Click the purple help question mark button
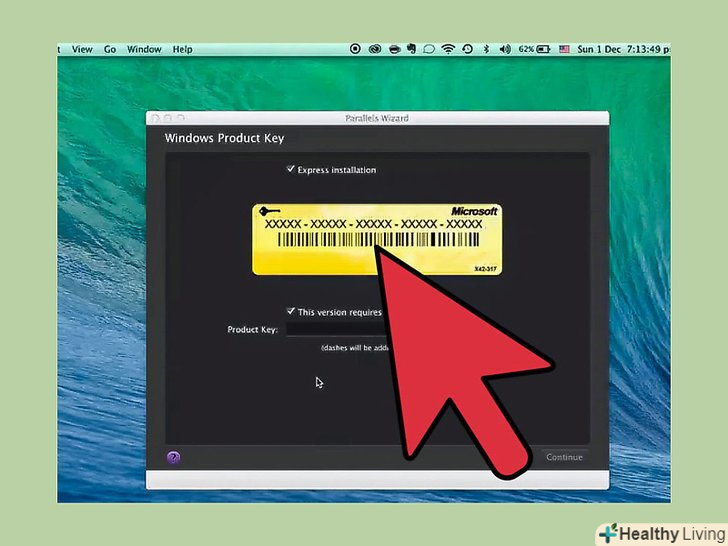The image size is (728, 546). click(173, 457)
